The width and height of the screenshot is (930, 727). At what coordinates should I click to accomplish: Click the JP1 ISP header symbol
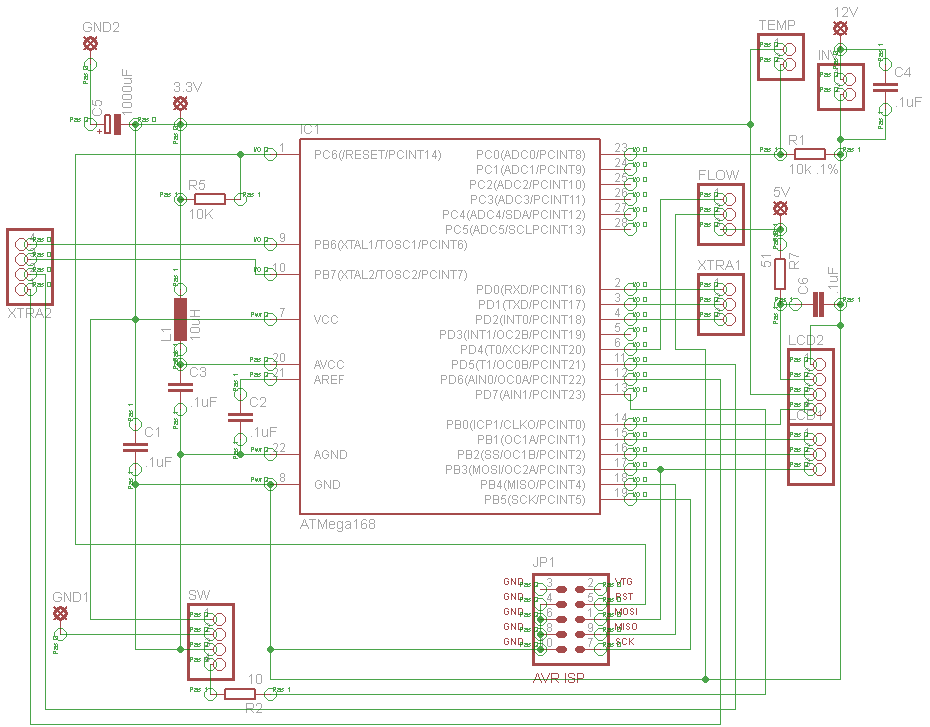coord(571,620)
